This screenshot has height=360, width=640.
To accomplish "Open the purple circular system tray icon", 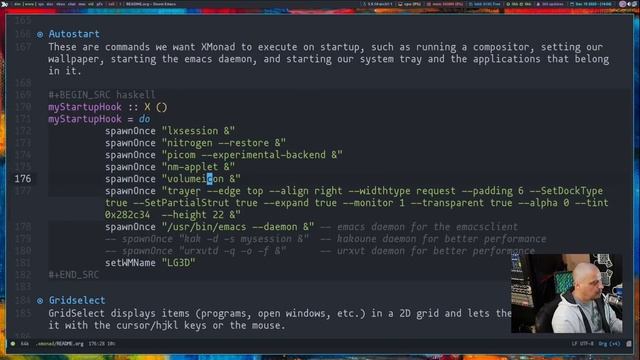I will point(622,4).
